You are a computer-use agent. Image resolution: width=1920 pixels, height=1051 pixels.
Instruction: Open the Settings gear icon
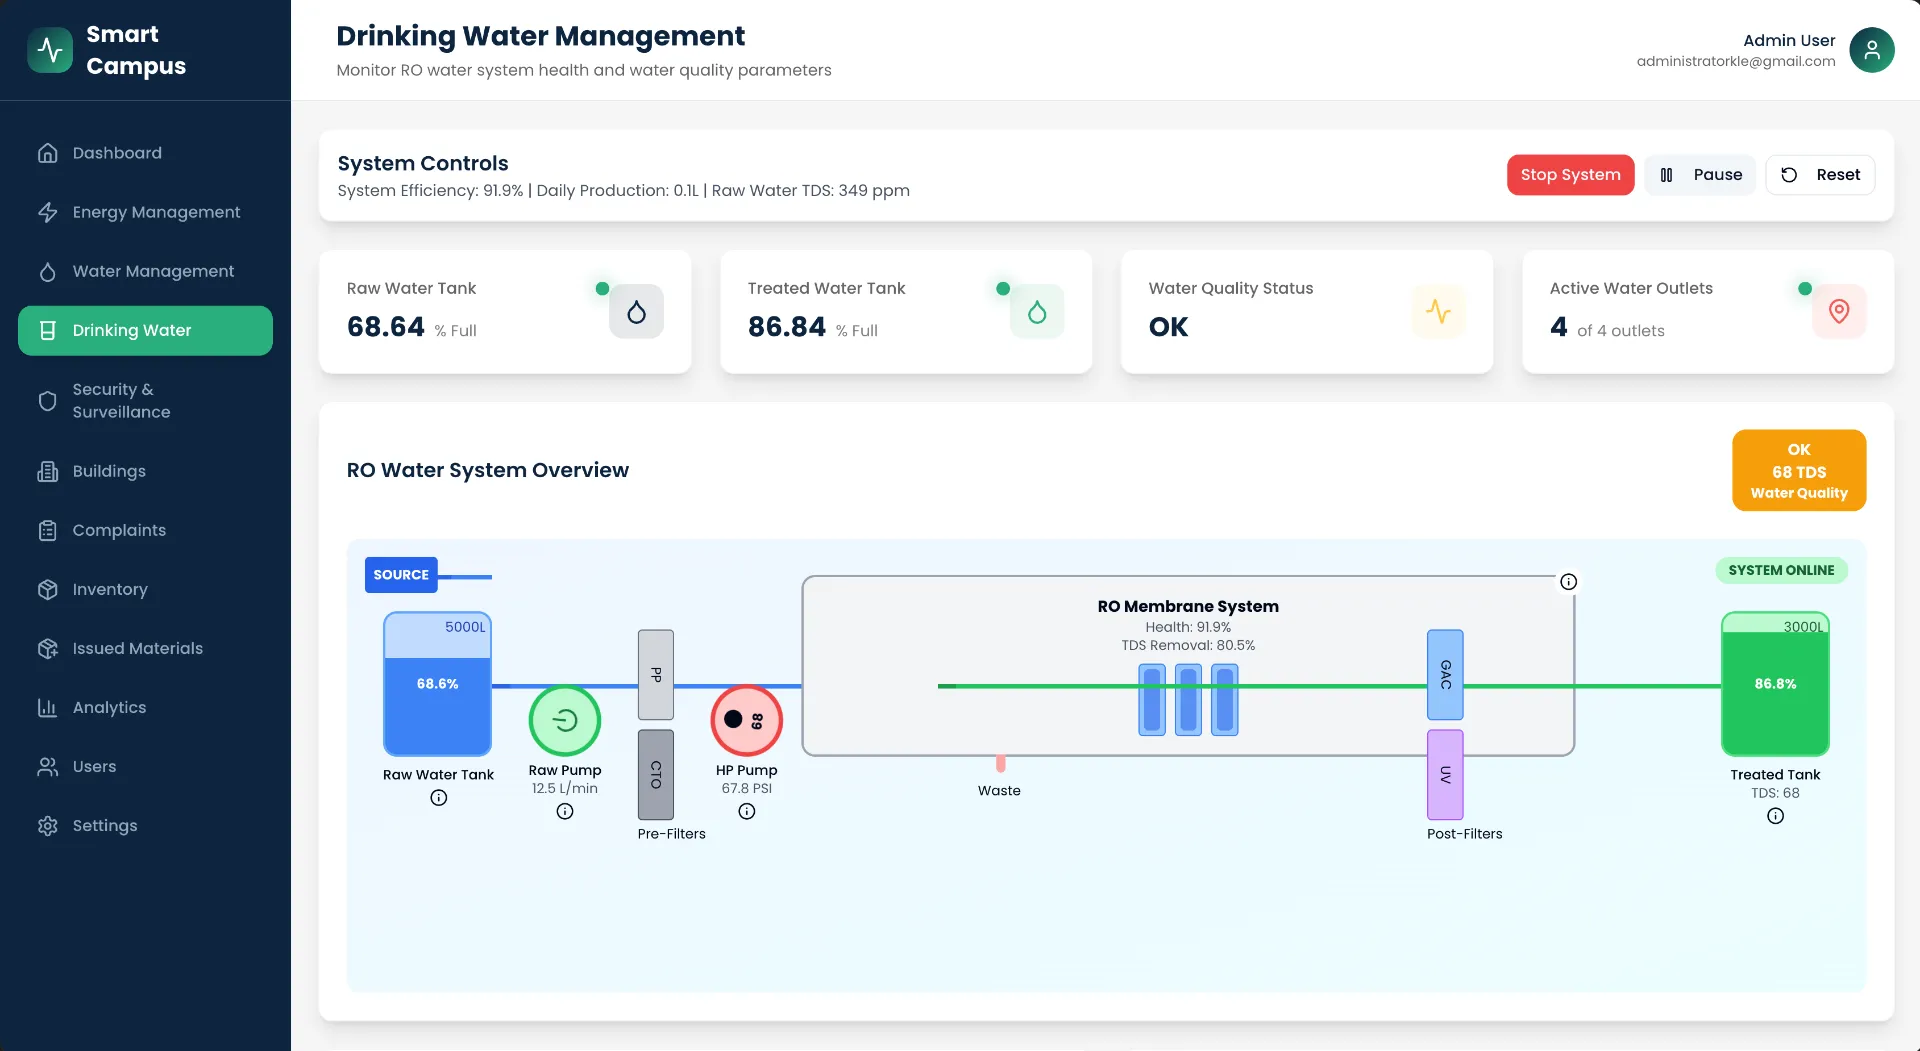pyautogui.click(x=48, y=825)
